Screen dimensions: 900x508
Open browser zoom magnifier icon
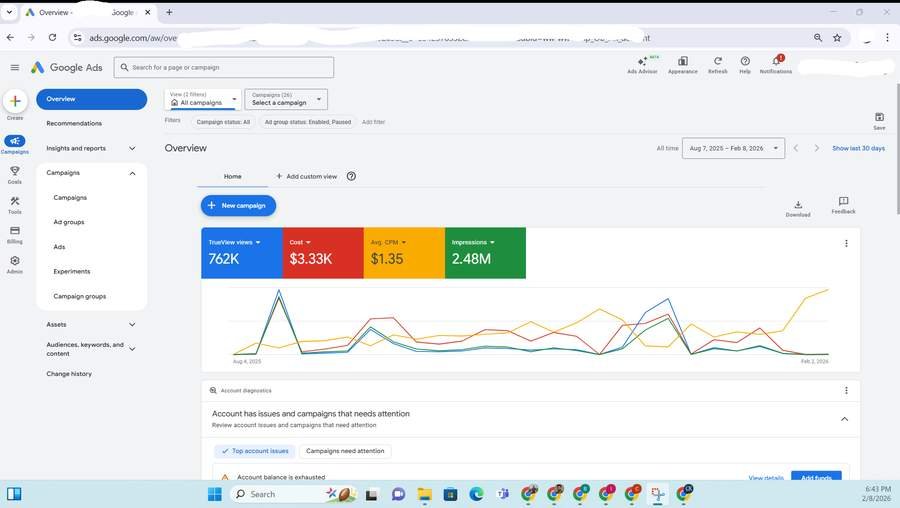click(x=818, y=38)
